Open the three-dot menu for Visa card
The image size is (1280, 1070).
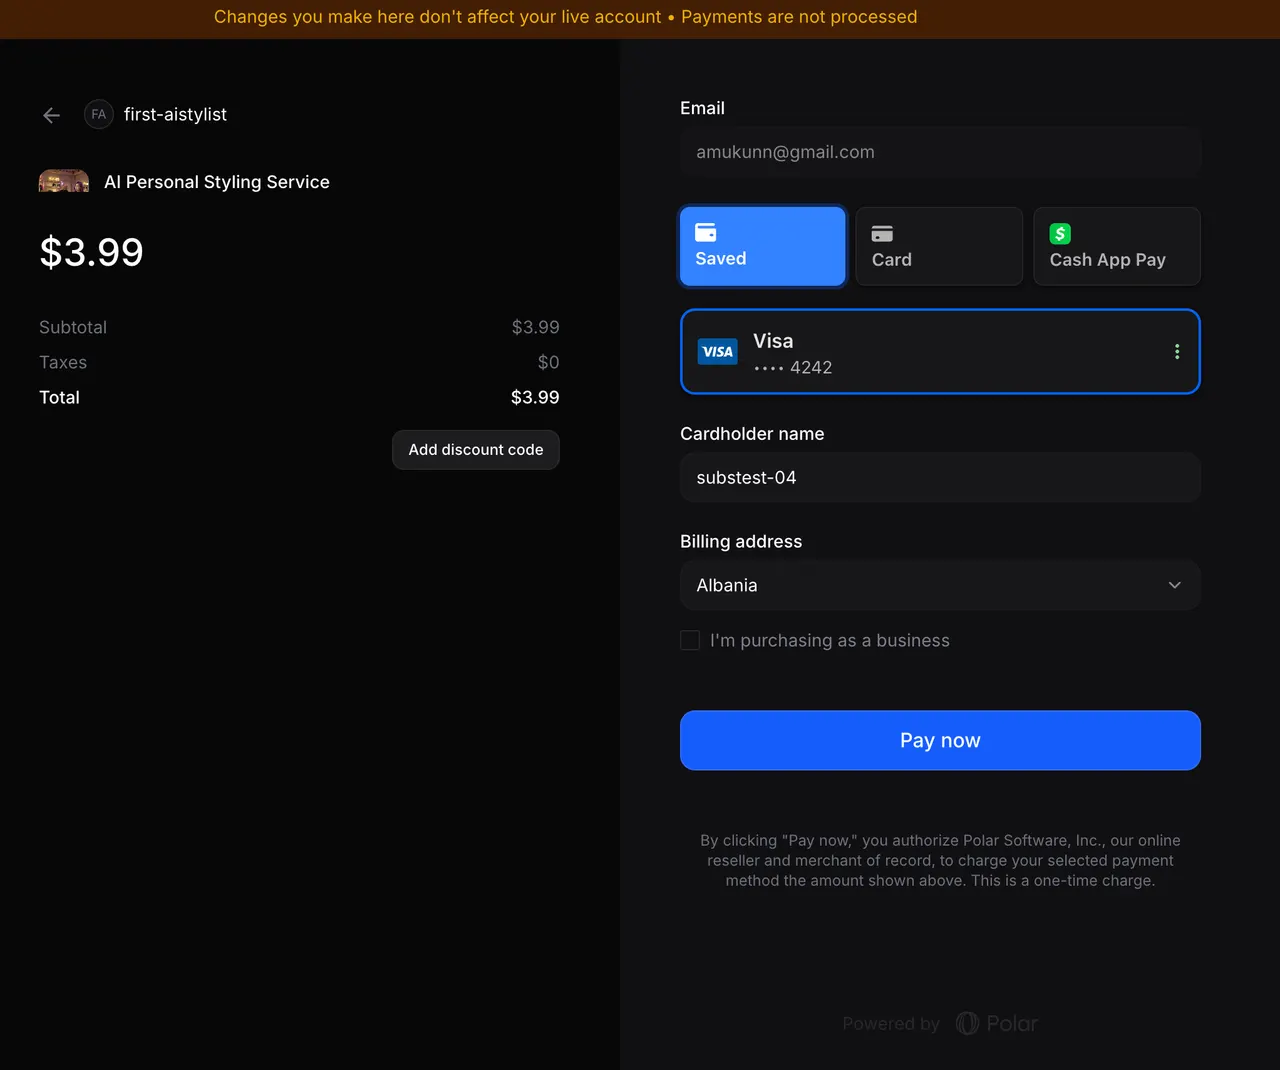click(x=1177, y=352)
